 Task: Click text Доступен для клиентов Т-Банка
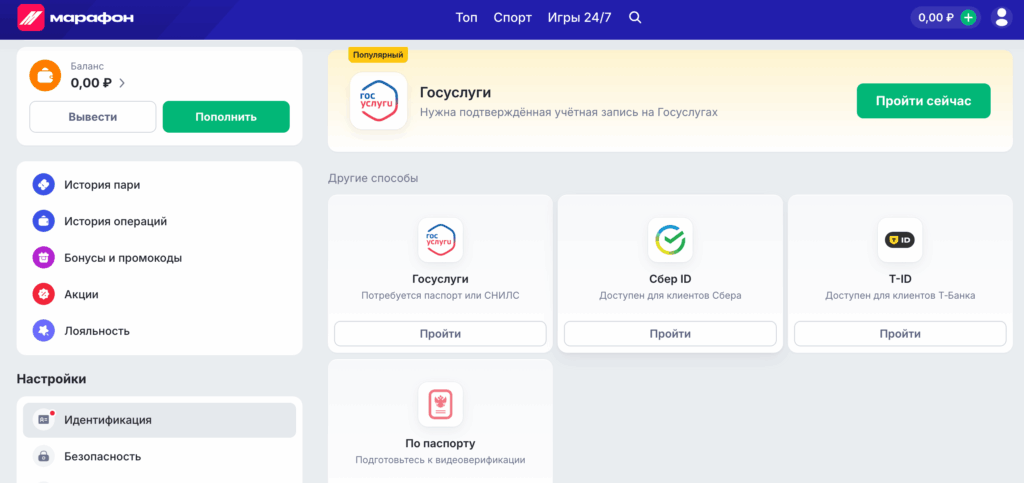(x=900, y=296)
